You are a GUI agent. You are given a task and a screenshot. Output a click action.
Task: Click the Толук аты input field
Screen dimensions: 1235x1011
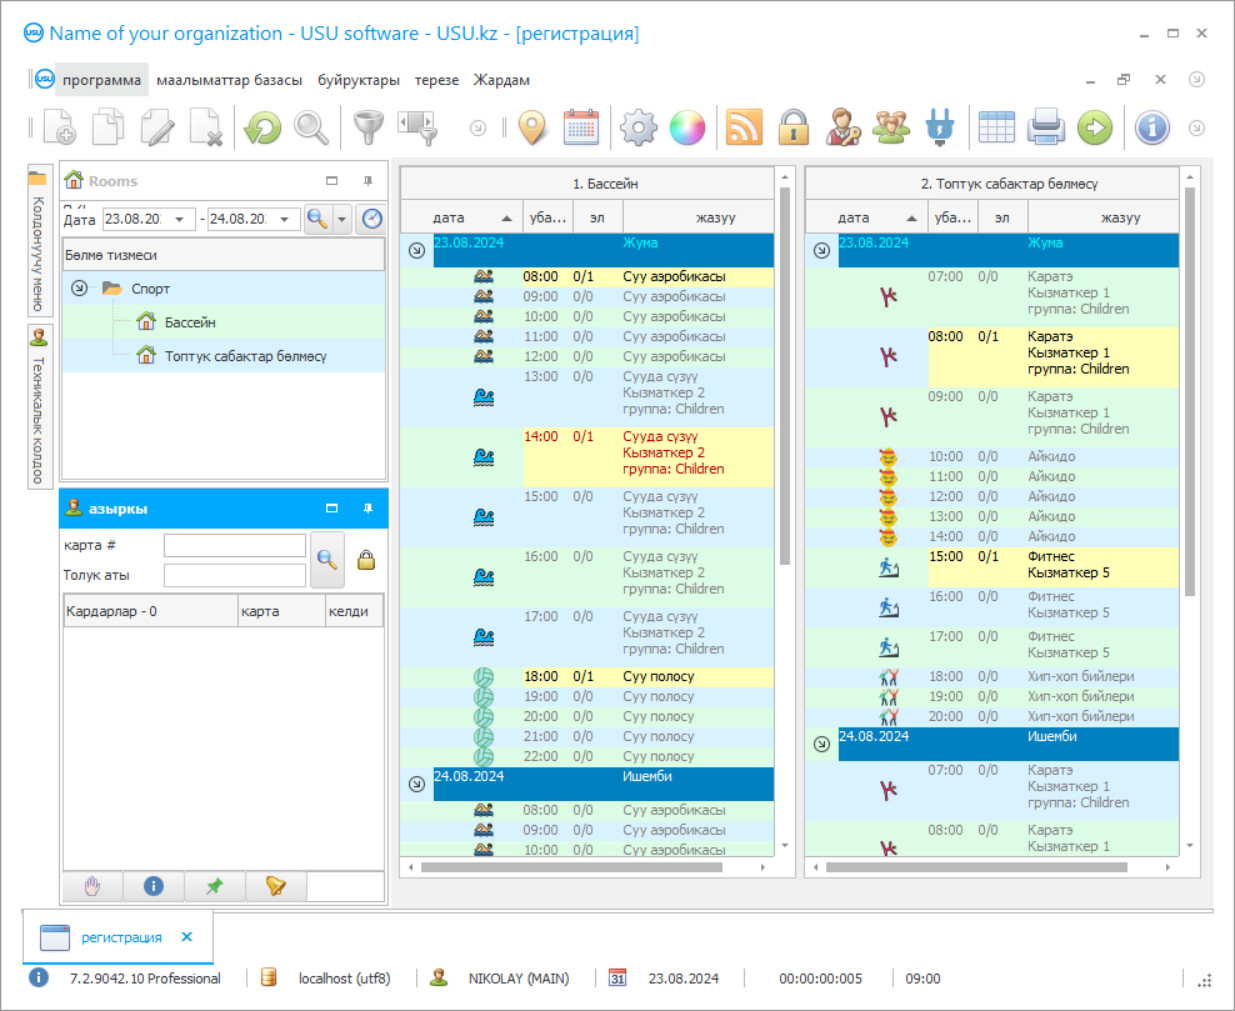(235, 575)
